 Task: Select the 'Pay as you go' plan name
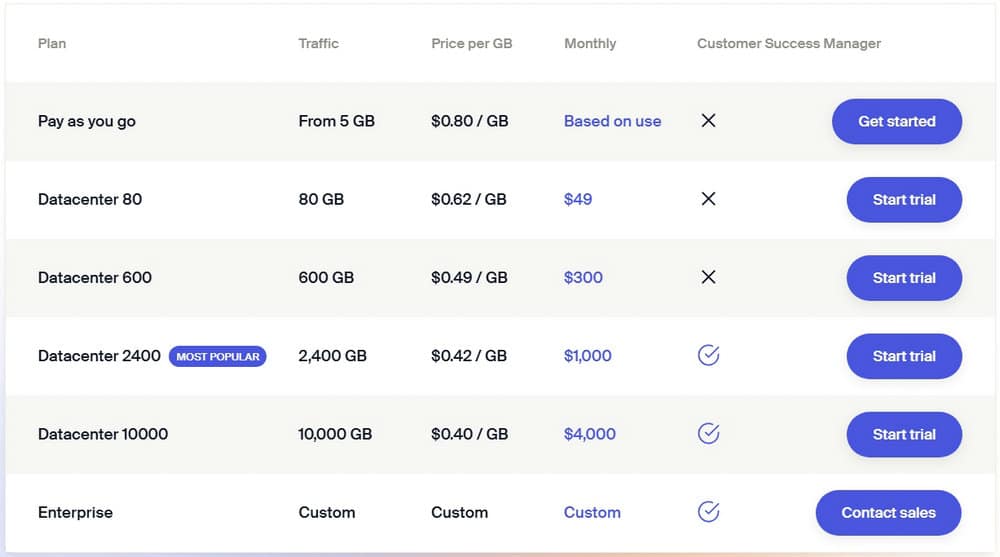coord(87,121)
